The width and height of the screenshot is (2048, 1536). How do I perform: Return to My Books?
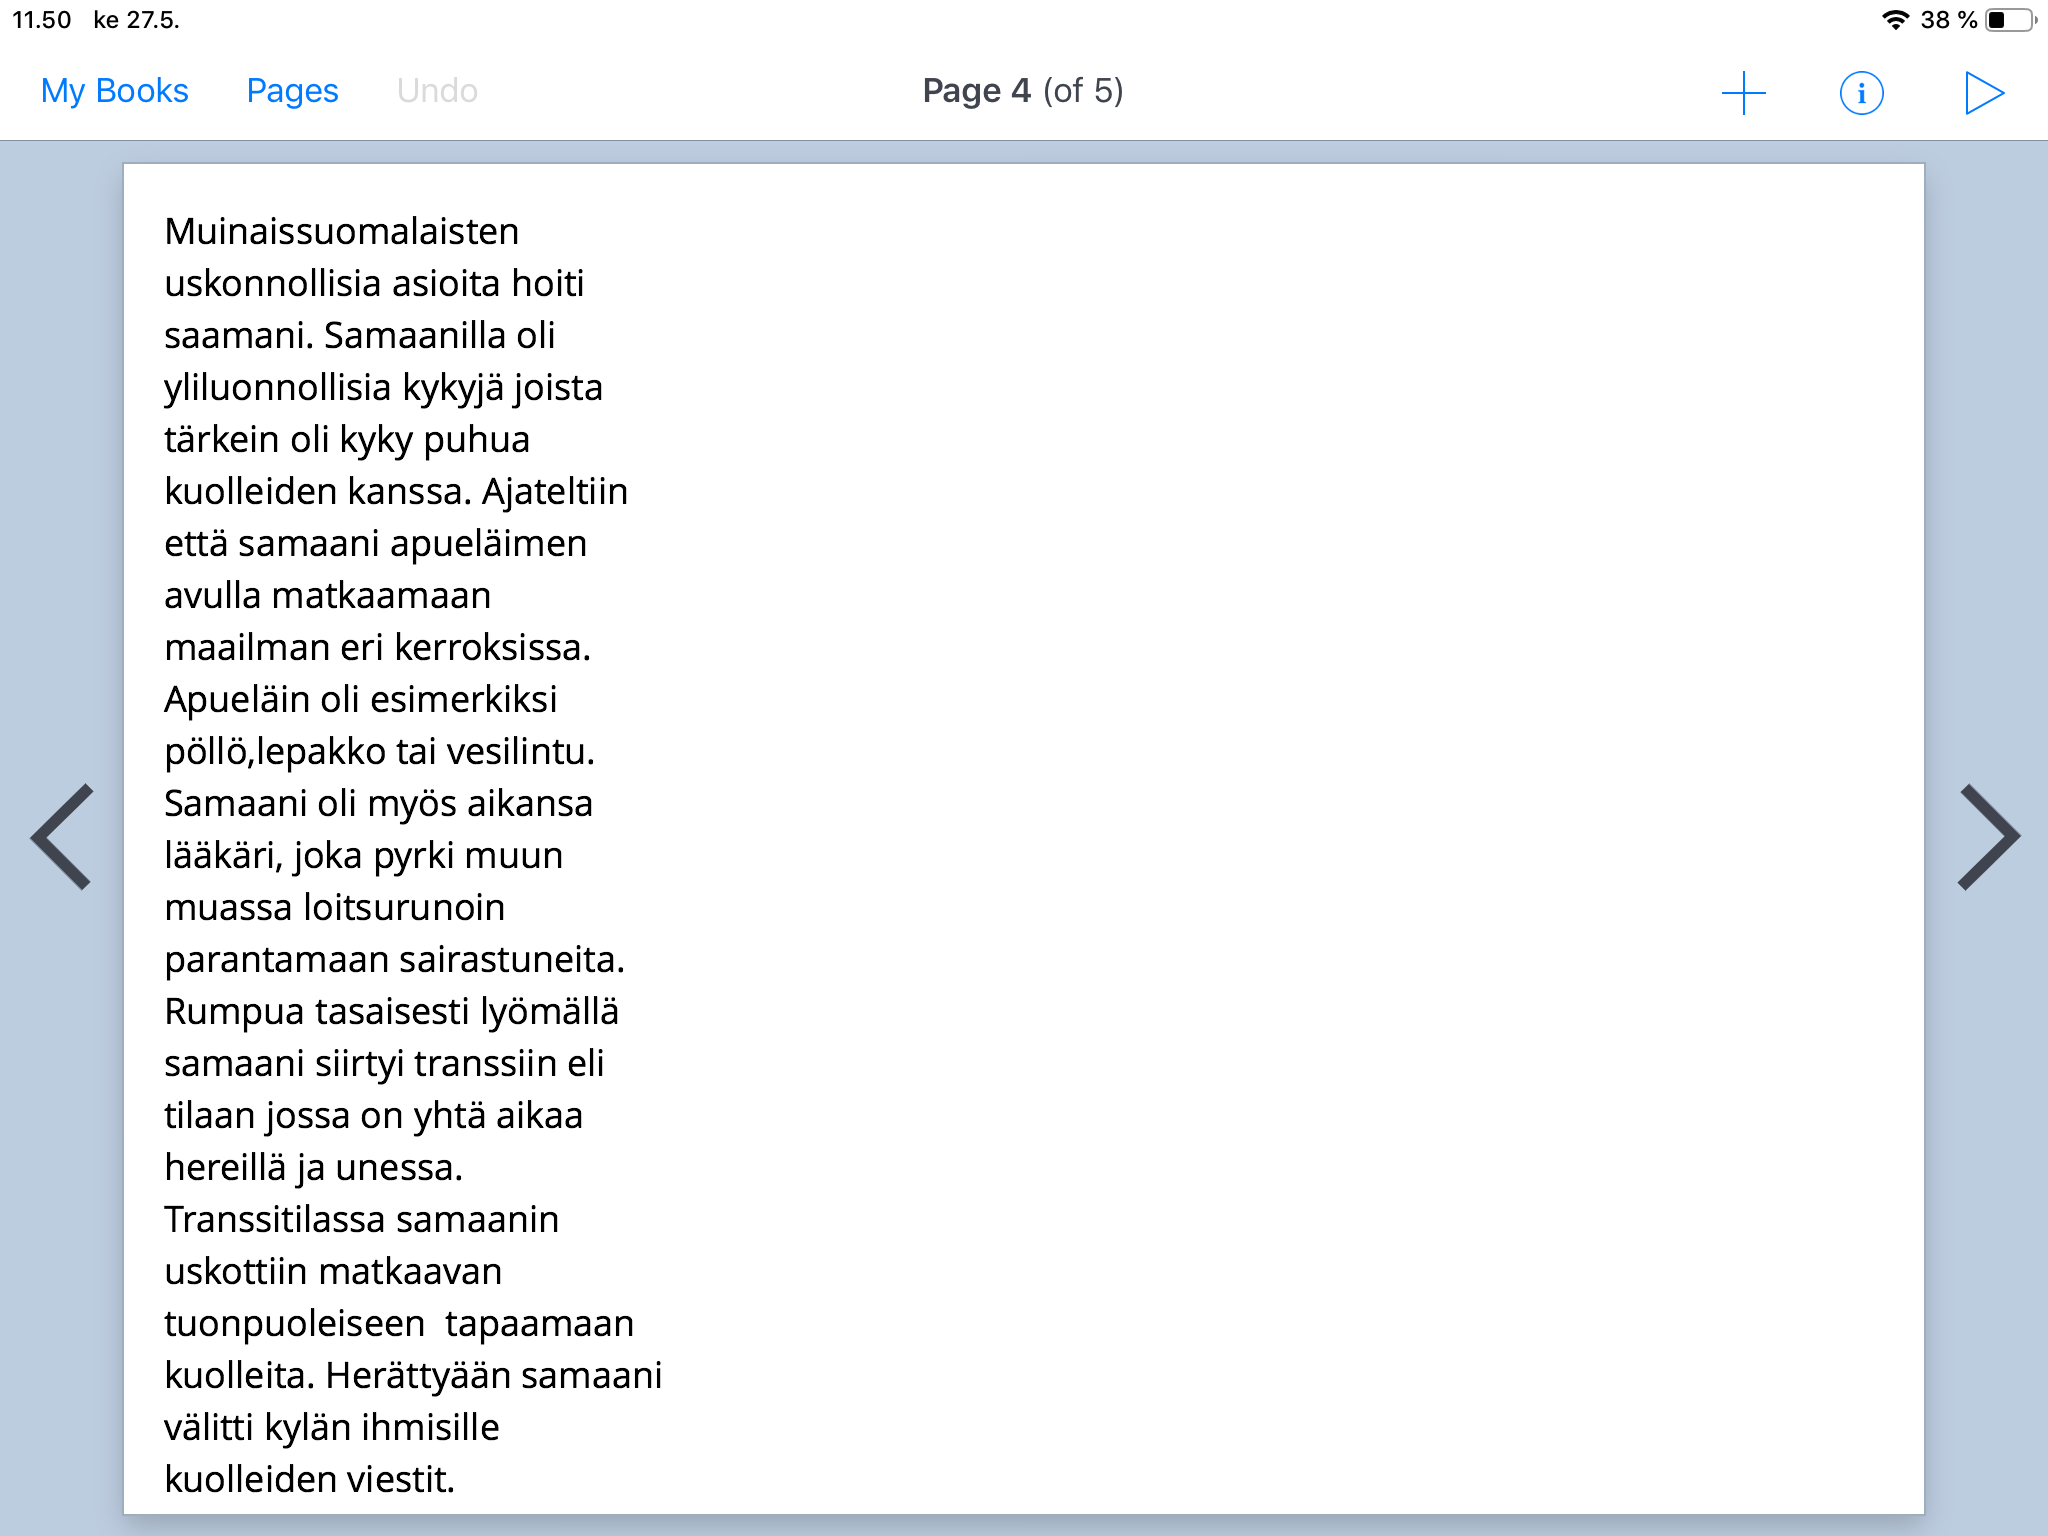click(114, 91)
